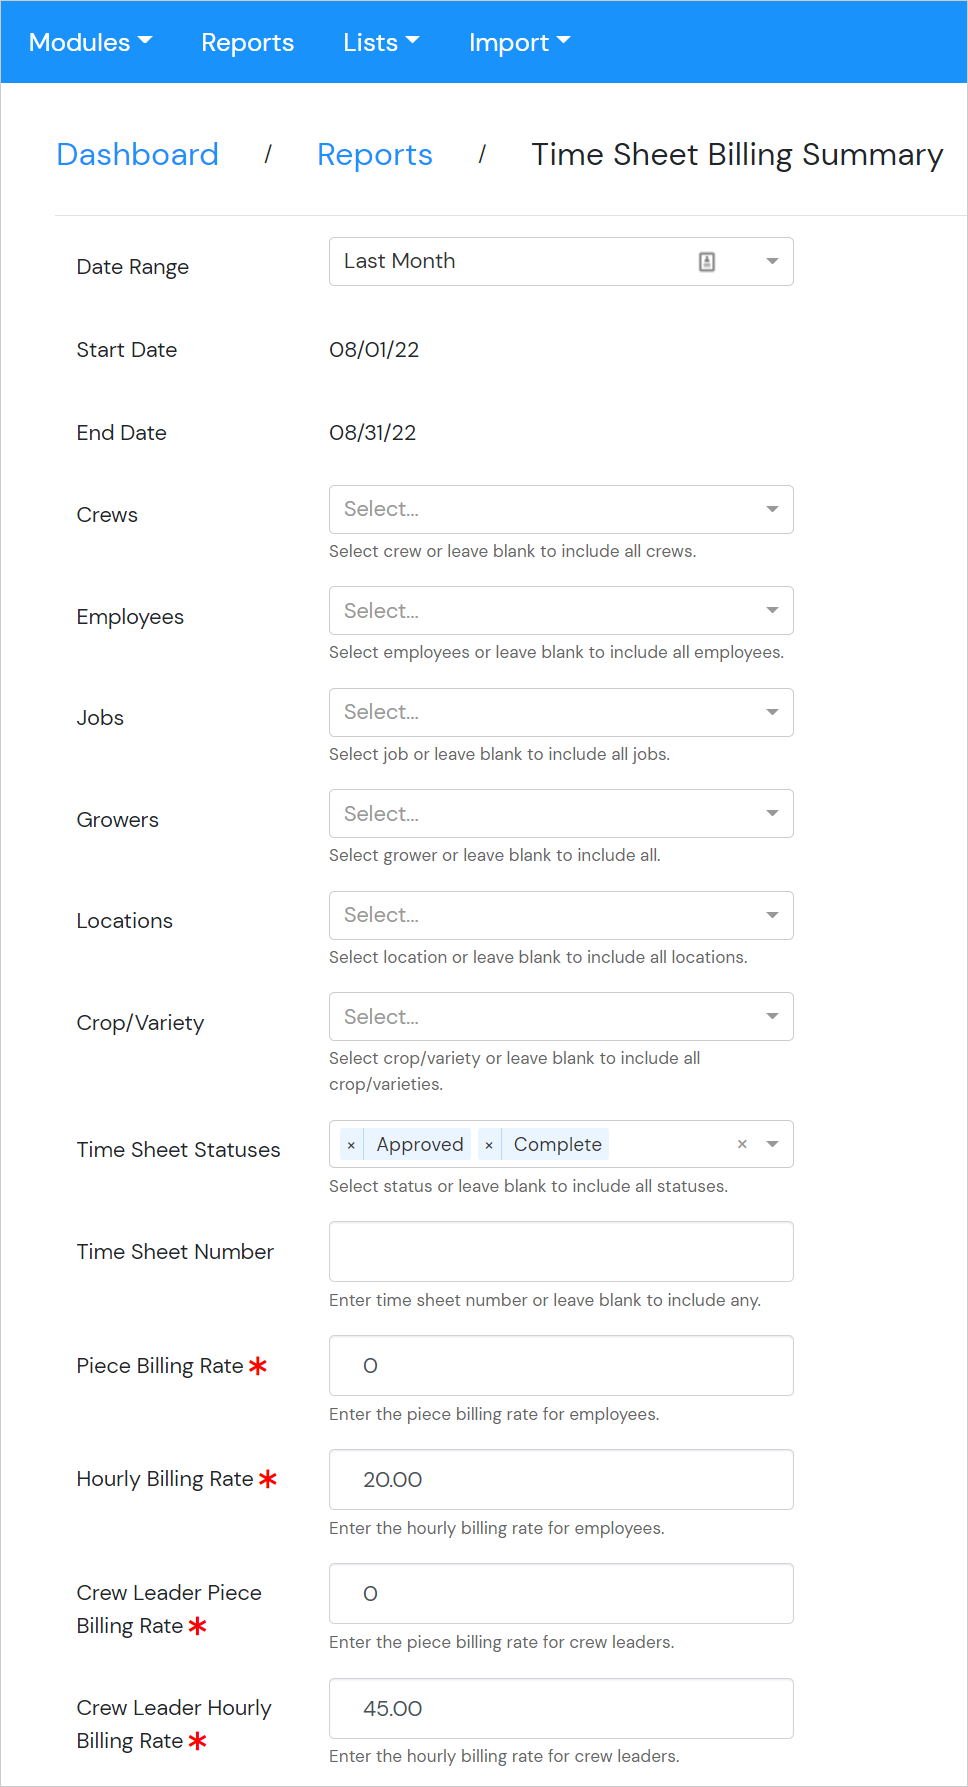The image size is (968, 1787).
Task: Clear all Time Sheet Statuses selections
Action: point(742,1144)
